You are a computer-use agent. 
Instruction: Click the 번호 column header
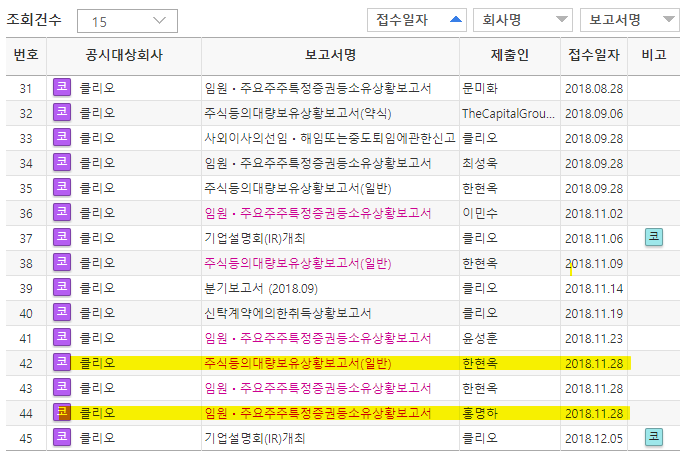pos(26,55)
